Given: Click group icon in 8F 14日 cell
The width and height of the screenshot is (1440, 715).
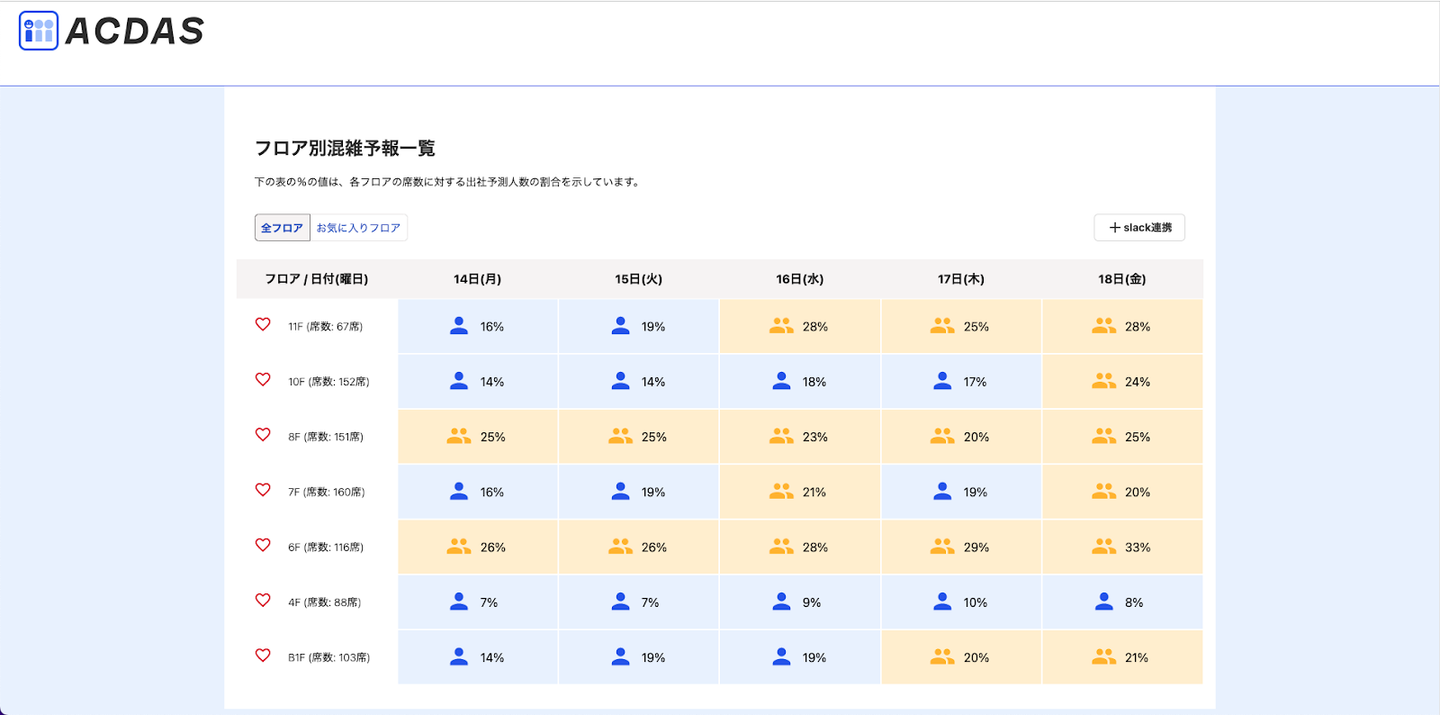Looking at the screenshot, I should tap(459, 437).
